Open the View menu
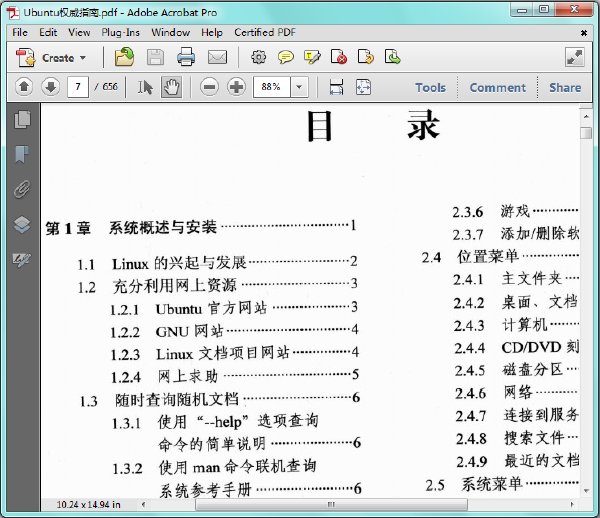The height and width of the screenshot is (518, 600). pyautogui.click(x=79, y=33)
